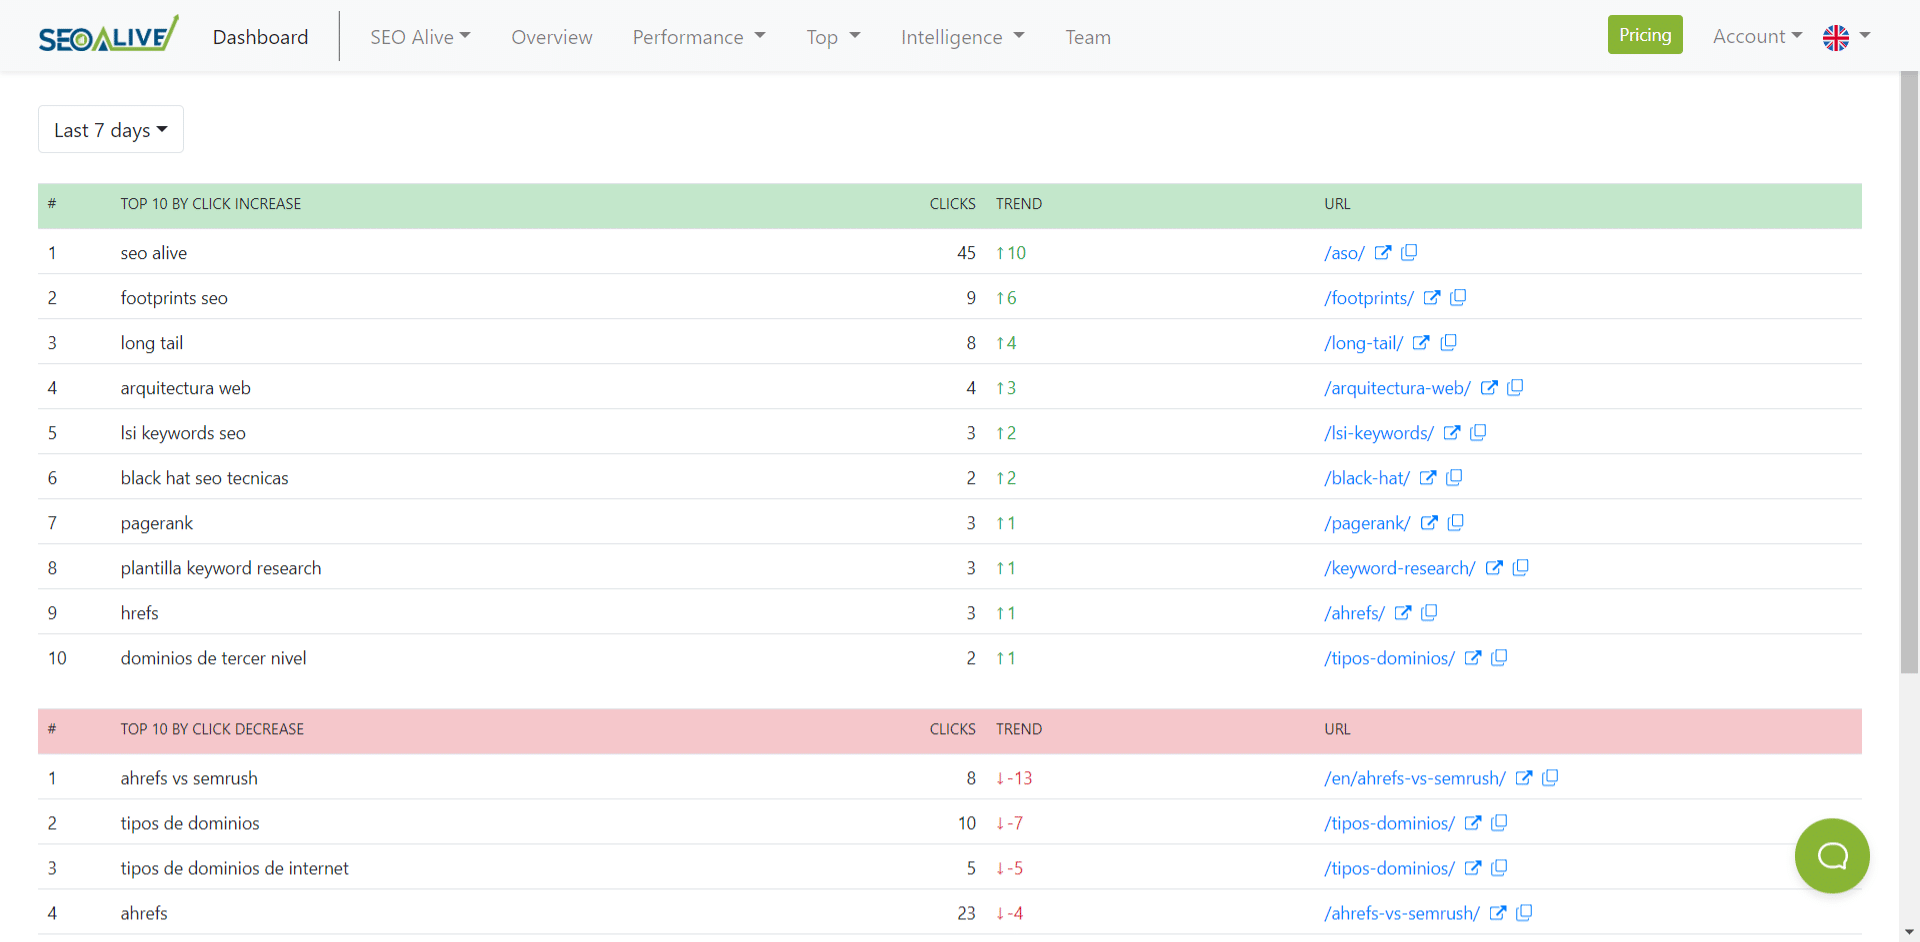The width and height of the screenshot is (1920, 942).
Task: Open the Performance menu
Action: click(x=698, y=37)
